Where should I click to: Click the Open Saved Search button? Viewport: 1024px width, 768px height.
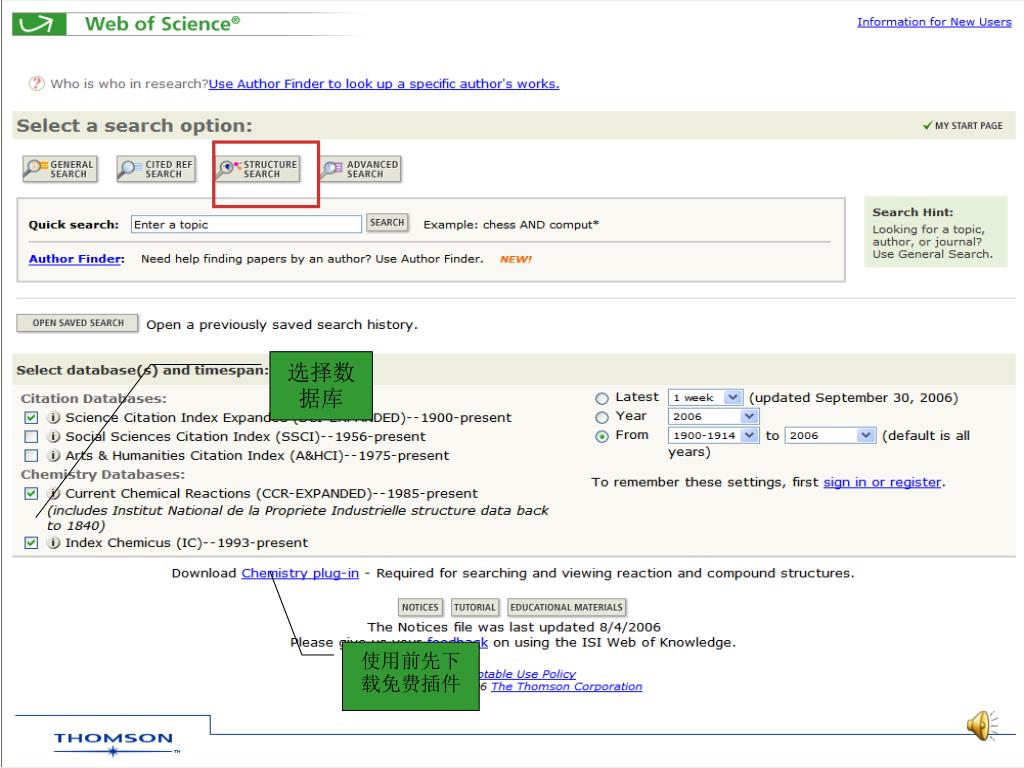78,323
